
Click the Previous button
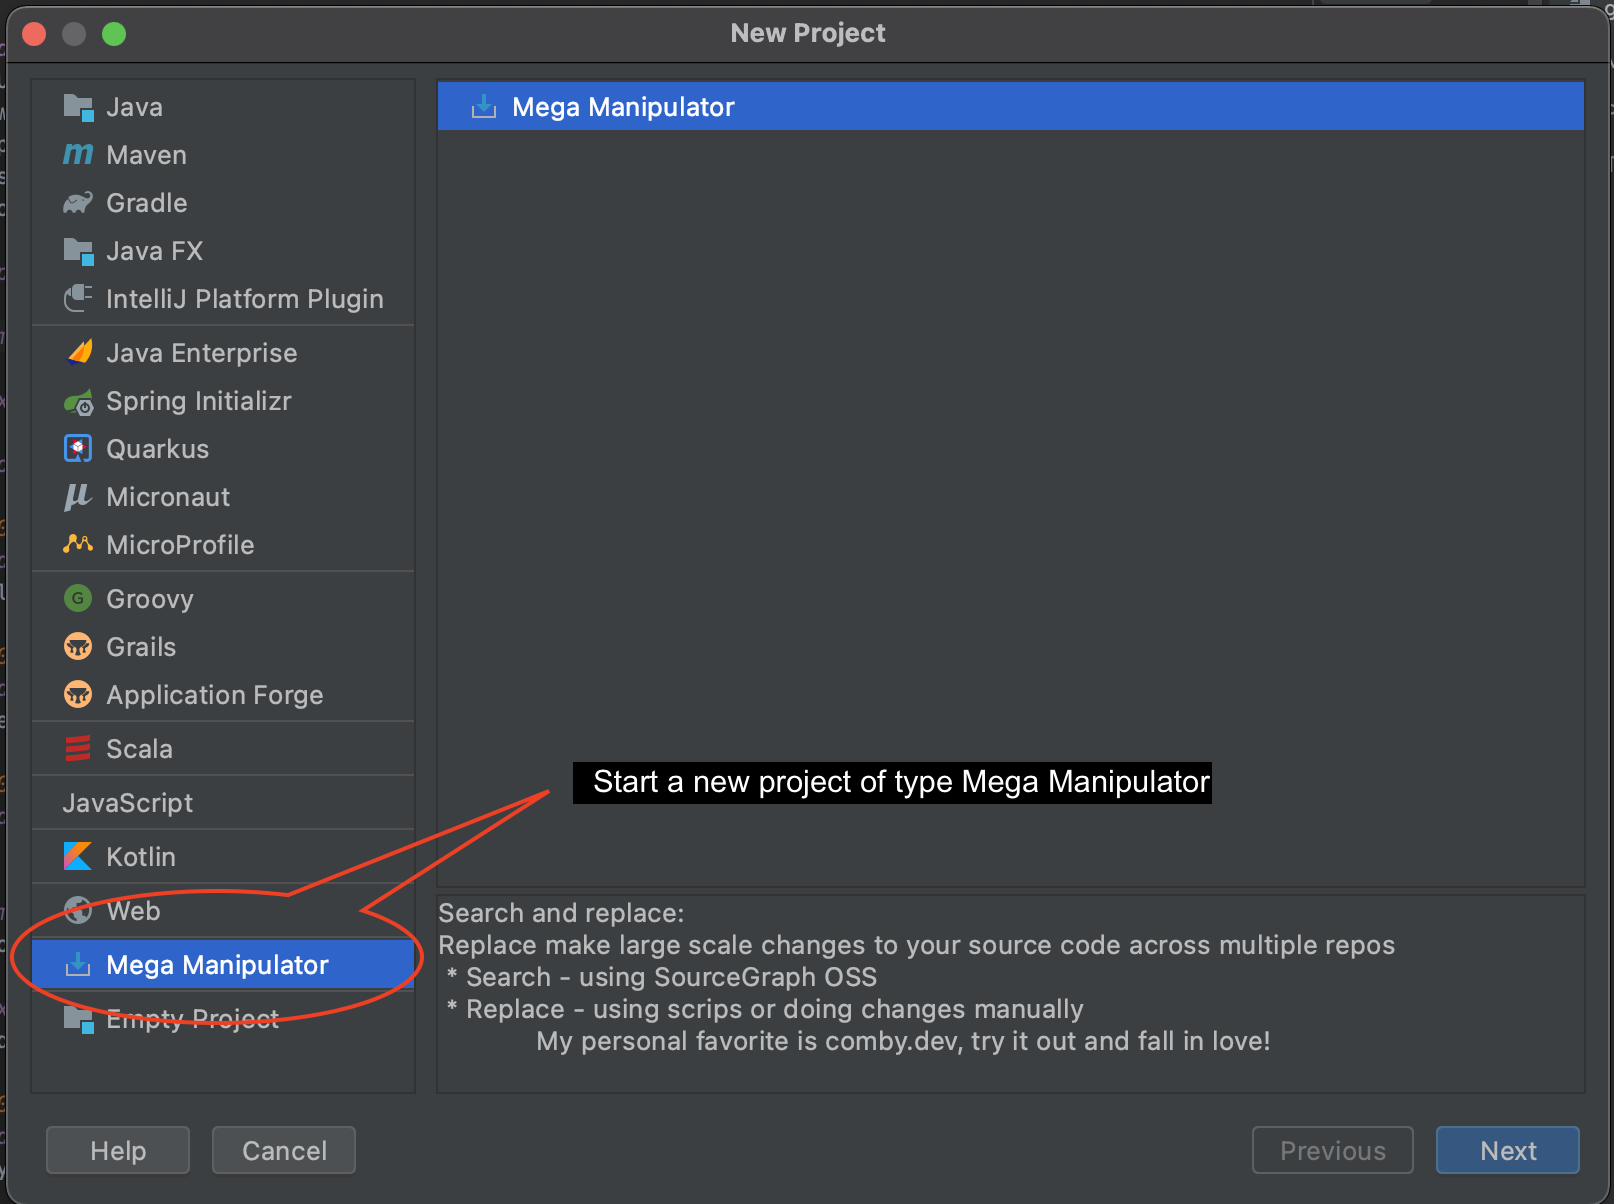(x=1333, y=1150)
